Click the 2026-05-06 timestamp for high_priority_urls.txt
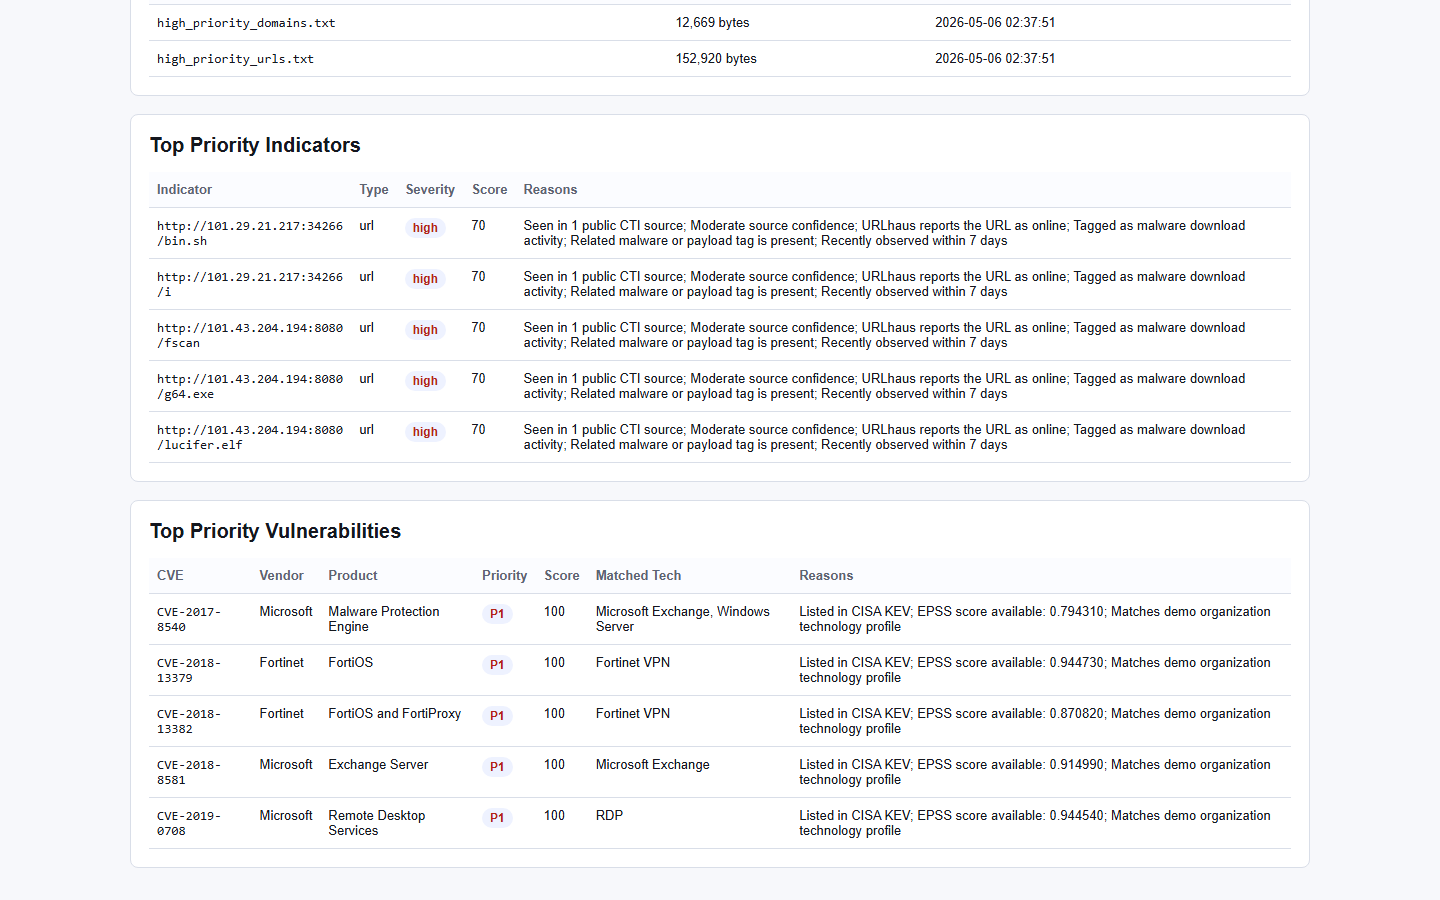Viewport: 1440px width, 900px height. pos(995,59)
